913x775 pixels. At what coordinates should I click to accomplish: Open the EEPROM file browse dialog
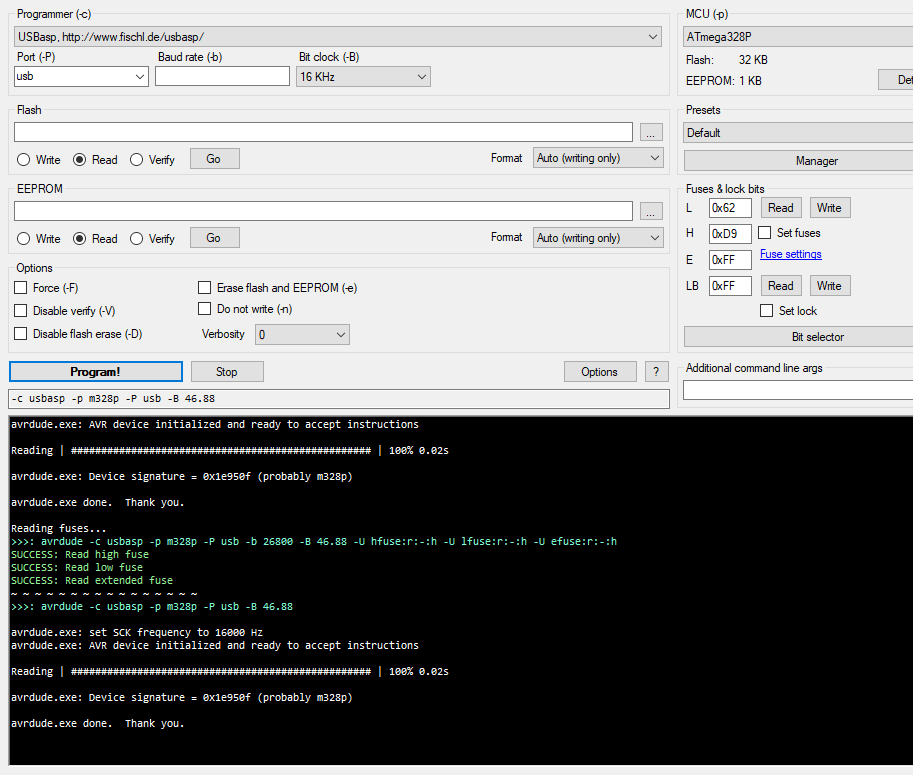tap(651, 211)
